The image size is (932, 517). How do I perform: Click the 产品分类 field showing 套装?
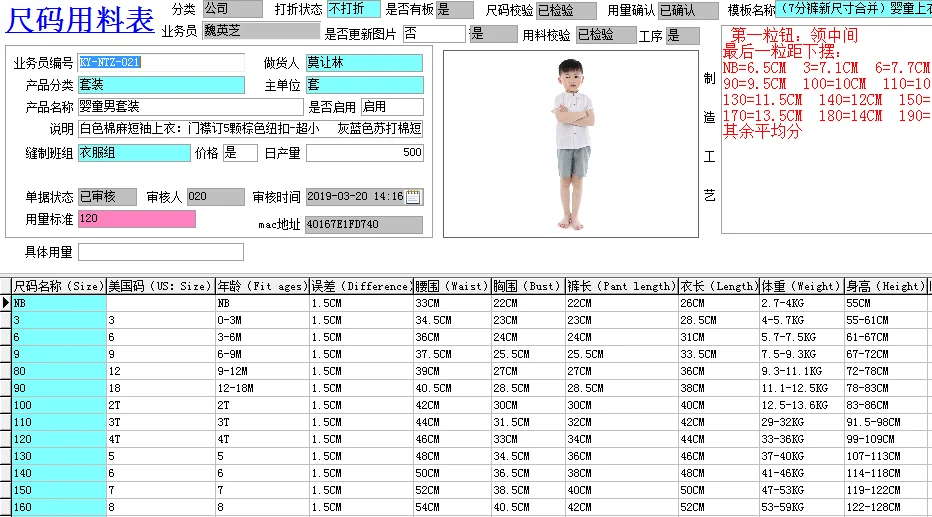pyautogui.click(x=161, y=85)
